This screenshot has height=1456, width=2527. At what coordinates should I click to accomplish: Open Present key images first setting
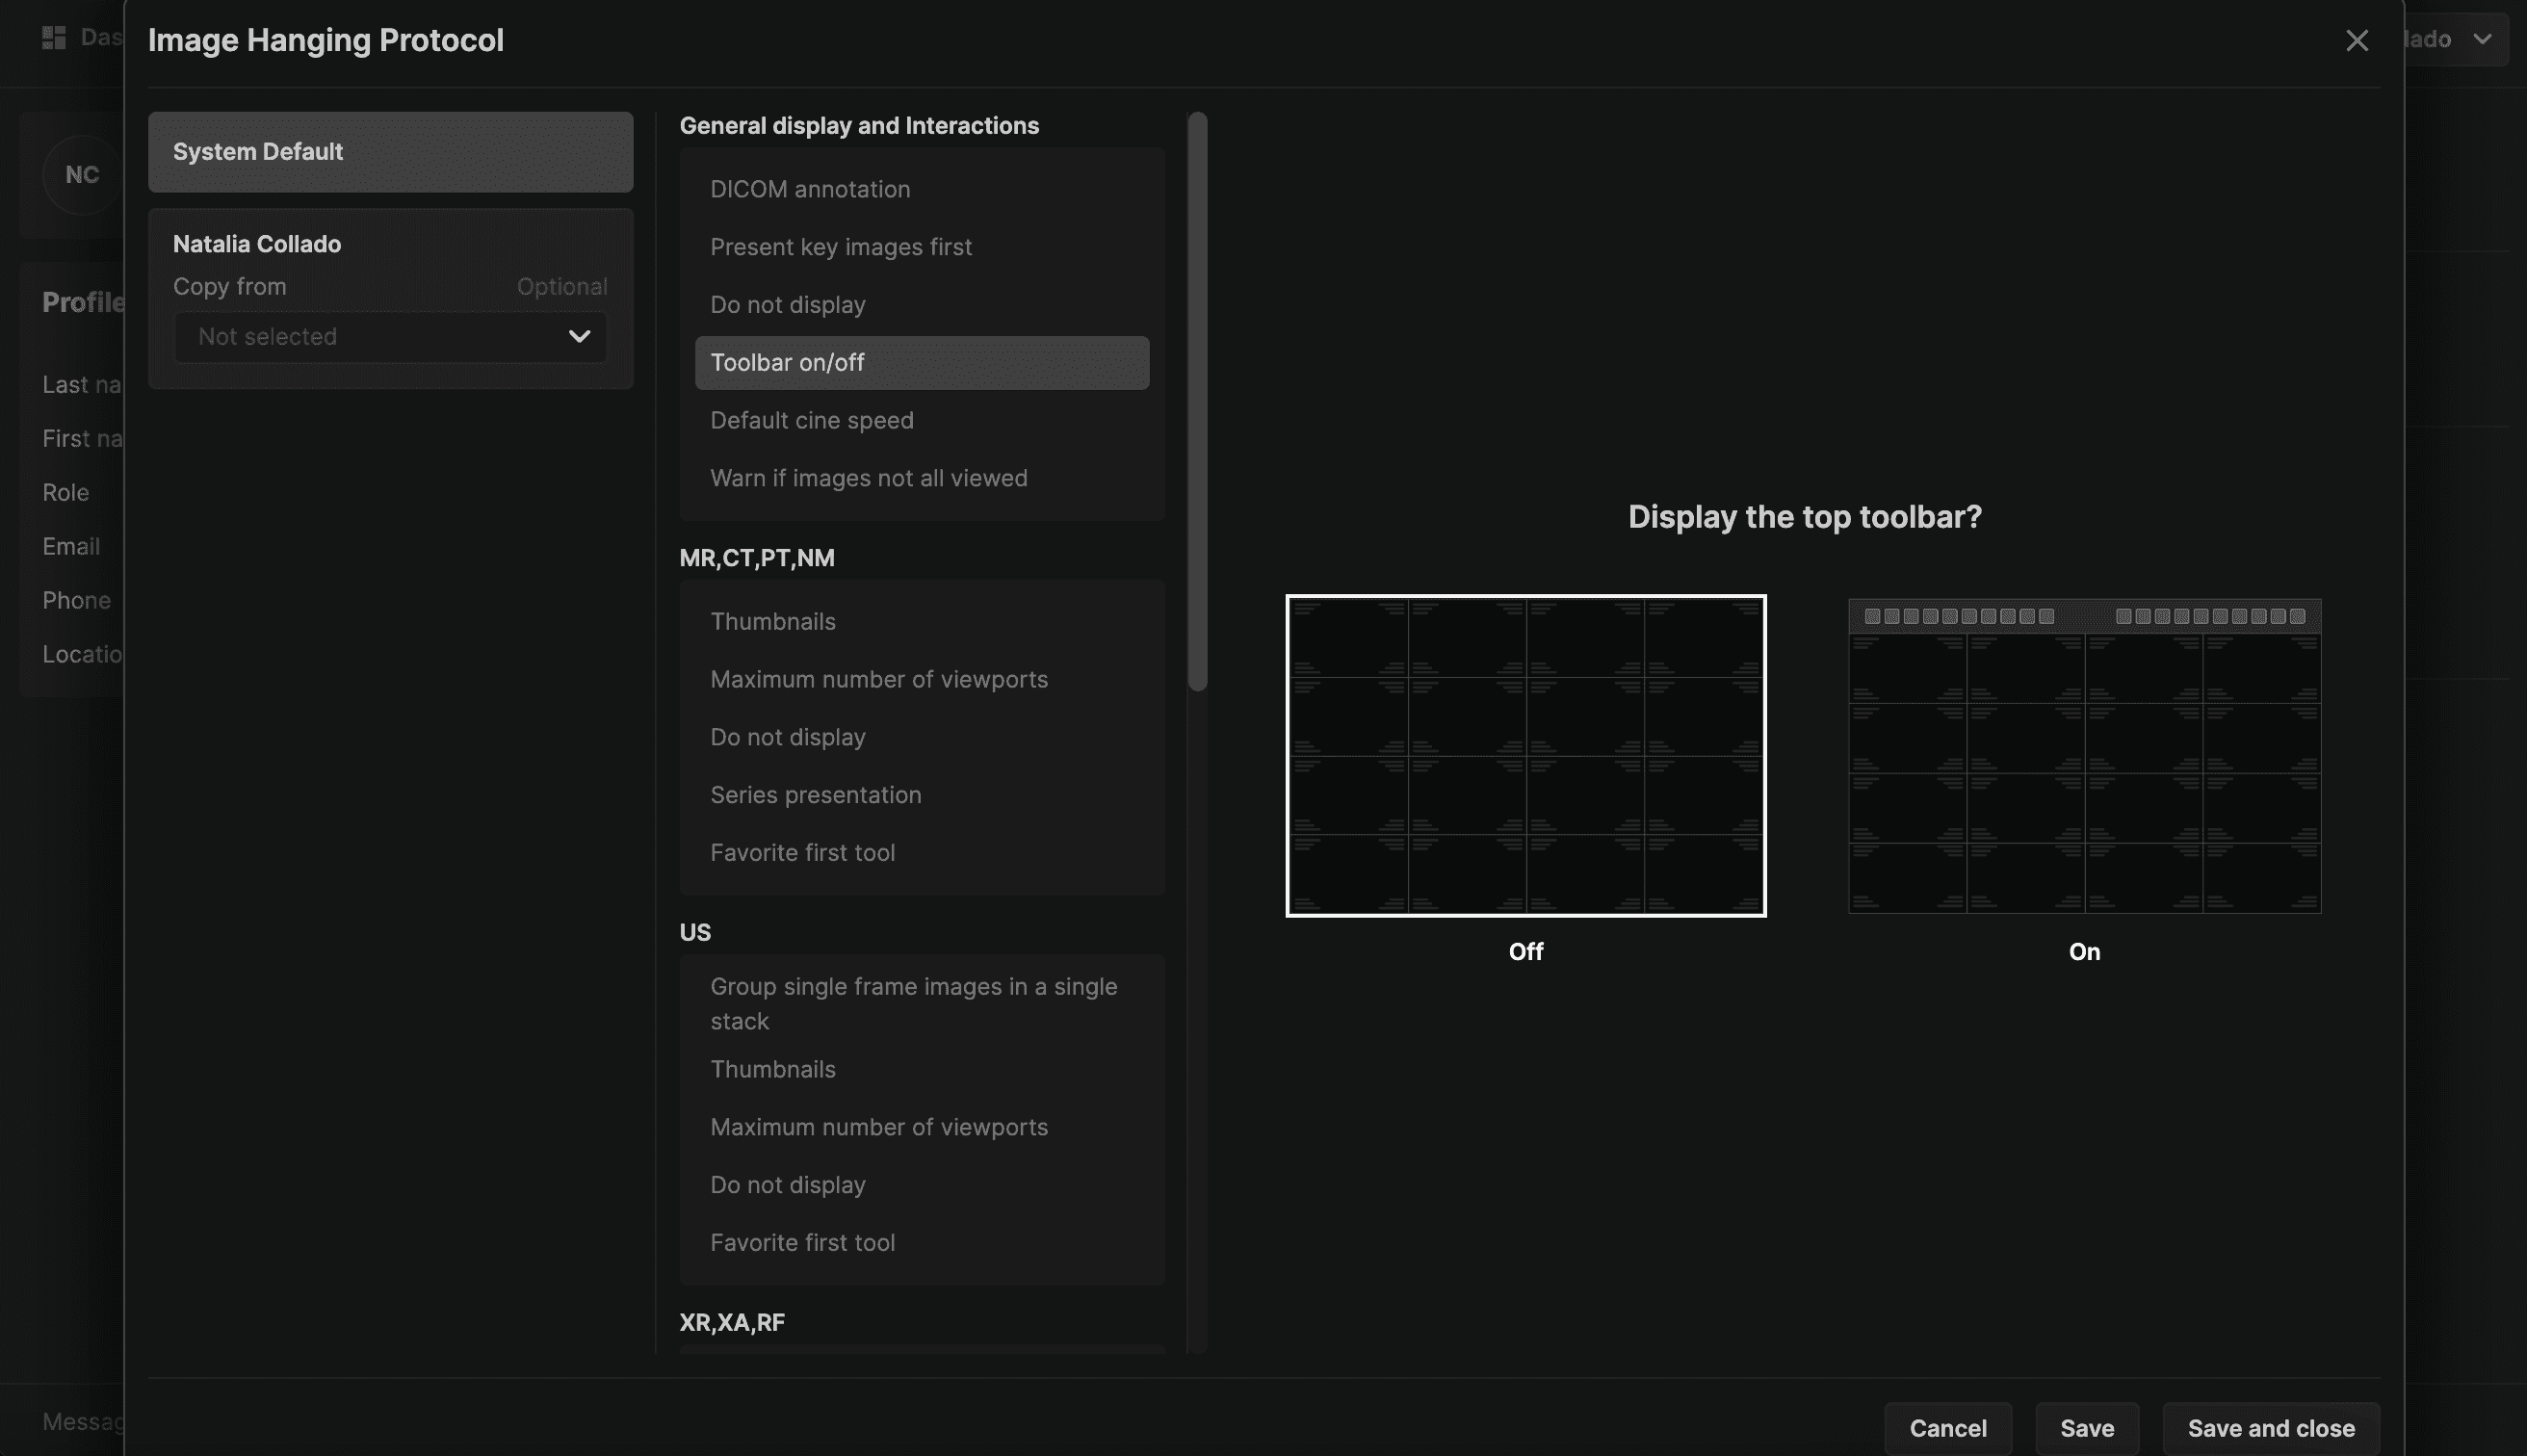[840, 247]
